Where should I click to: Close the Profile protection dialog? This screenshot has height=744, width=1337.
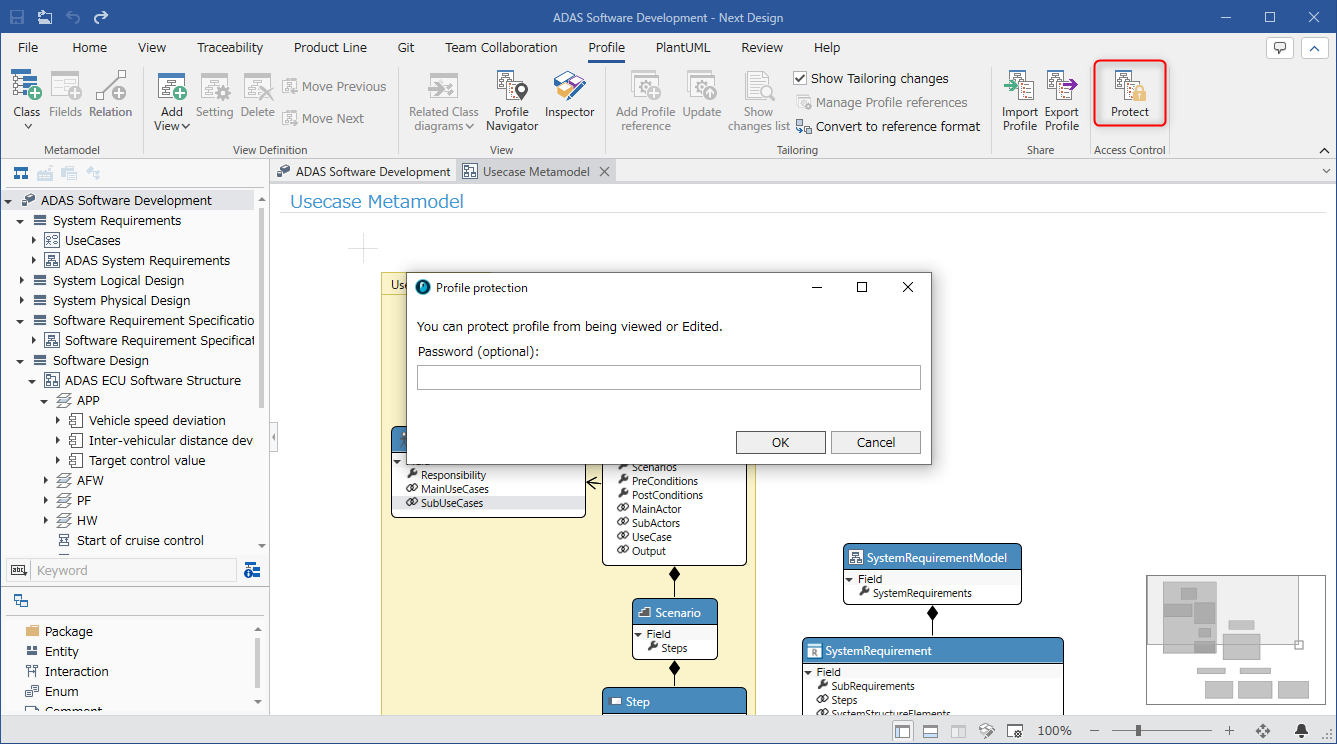(x=908, y=287)
